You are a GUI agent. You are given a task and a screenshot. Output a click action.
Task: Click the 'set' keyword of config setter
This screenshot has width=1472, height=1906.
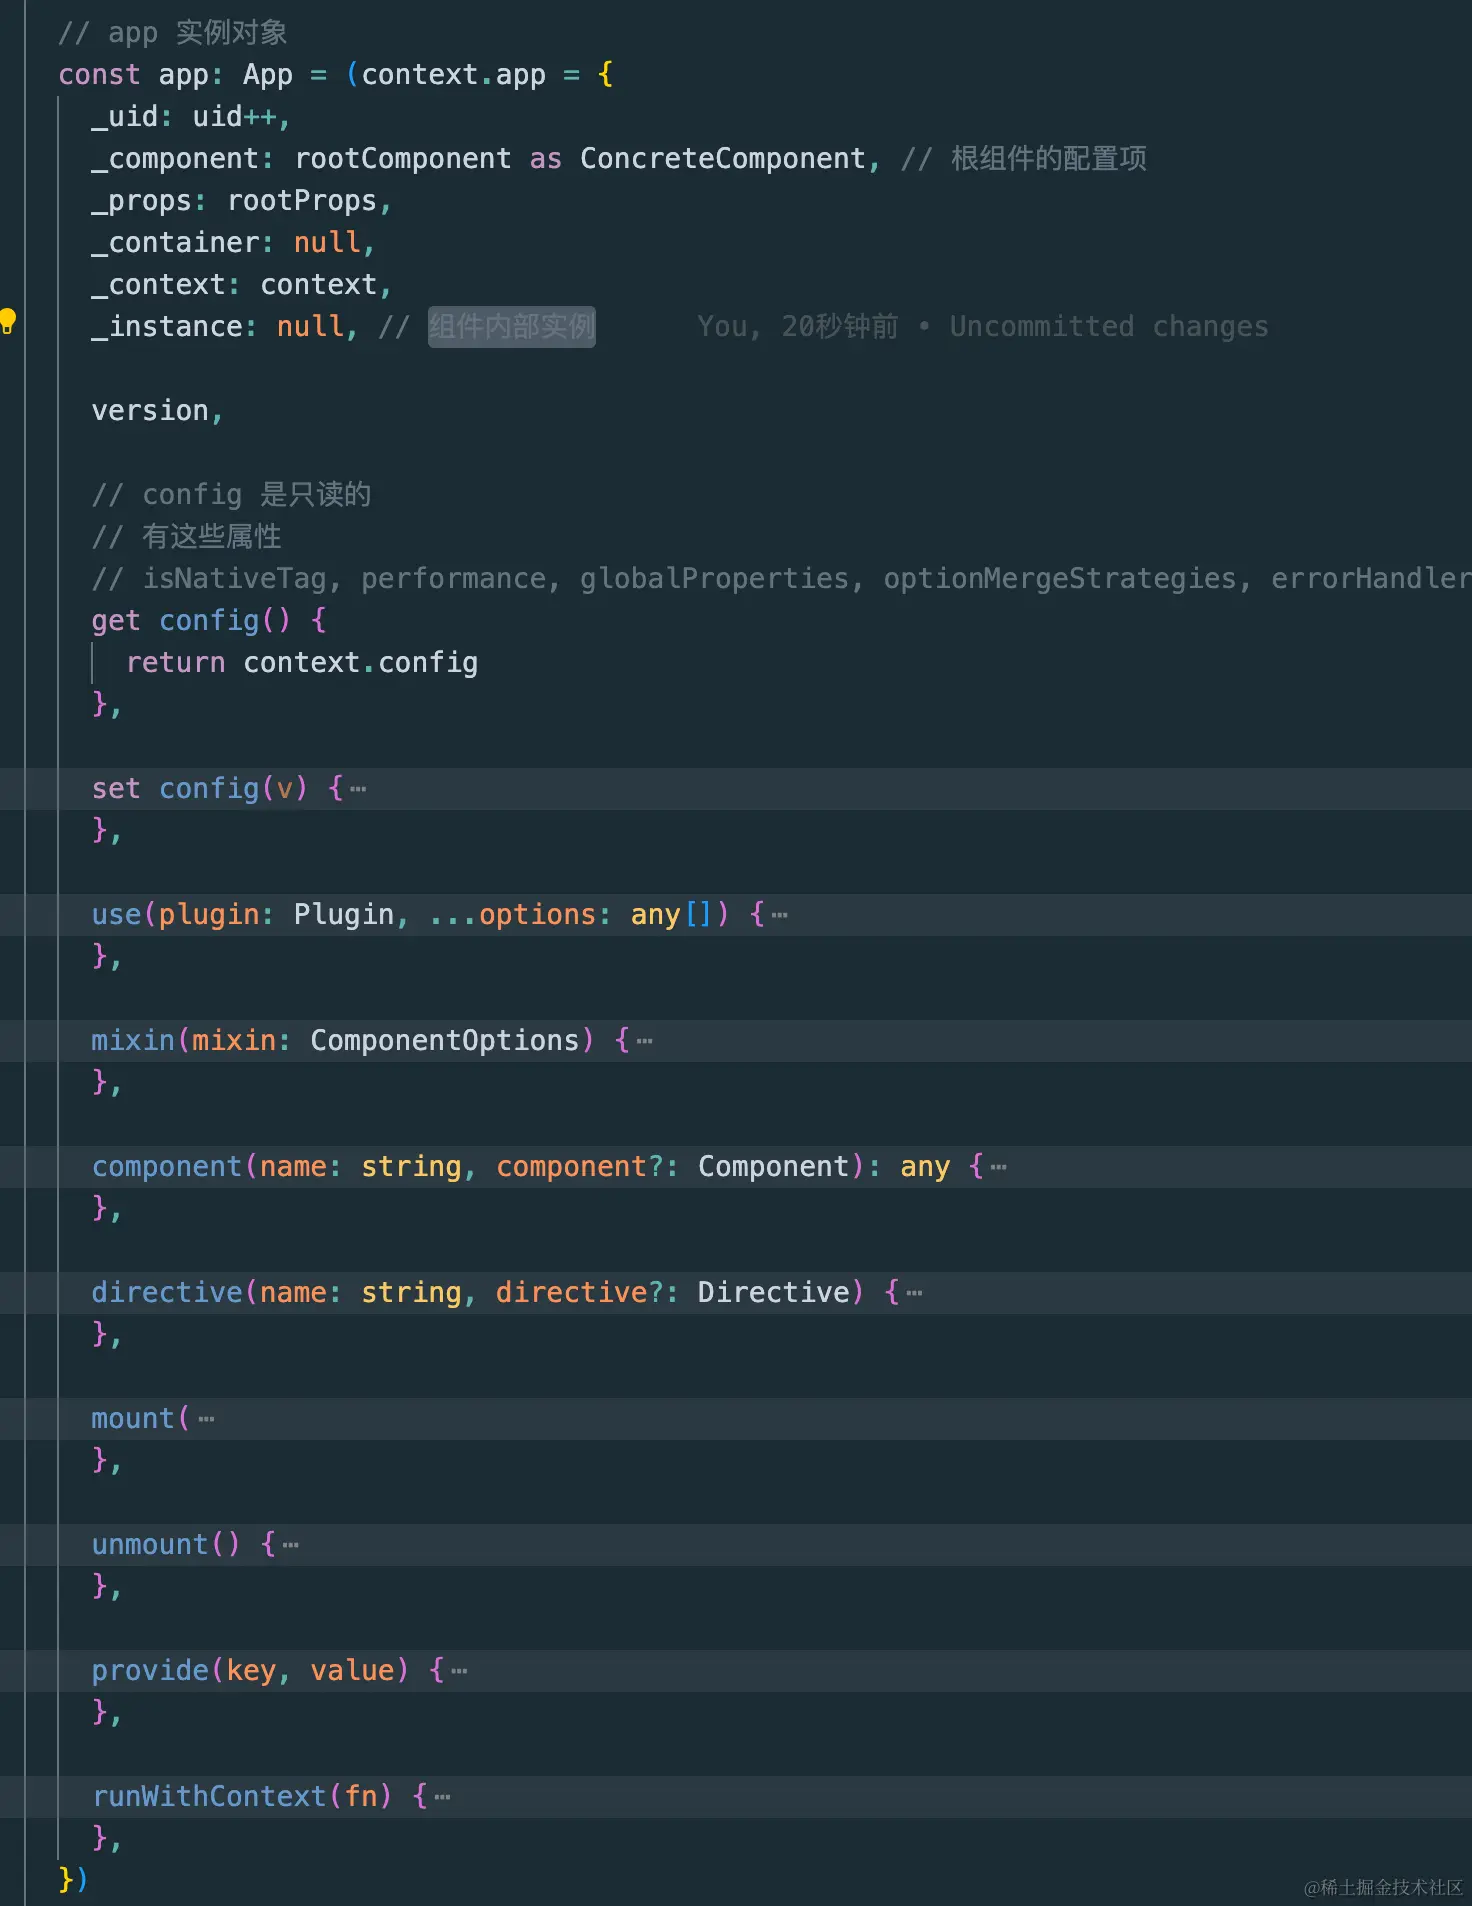(x=116, y=789)
